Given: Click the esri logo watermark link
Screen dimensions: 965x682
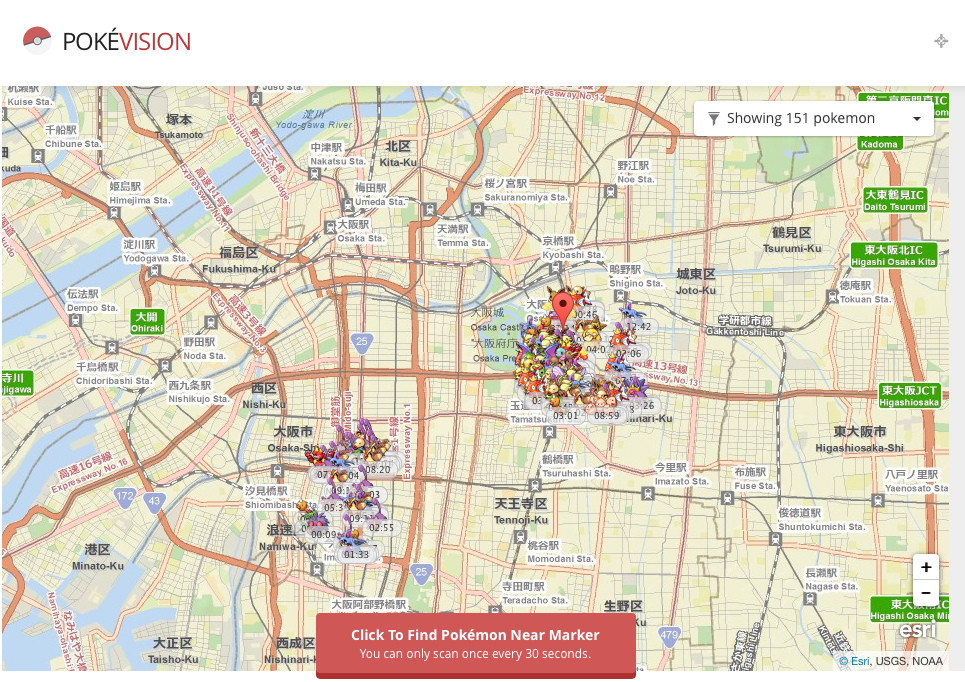Looking at the screenshot, I should 918,630.
